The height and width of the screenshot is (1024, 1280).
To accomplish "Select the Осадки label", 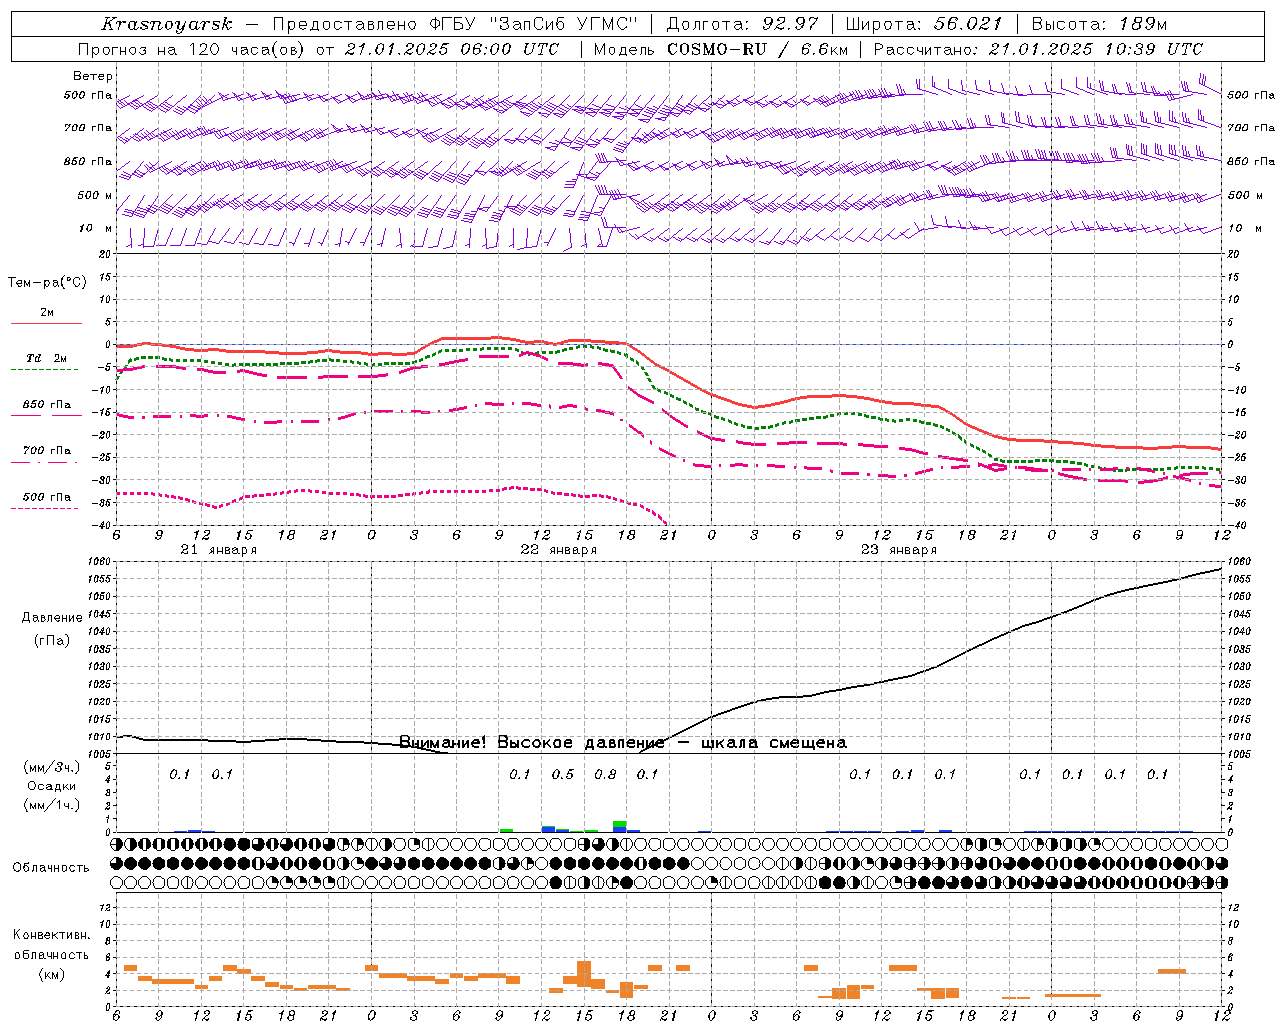I will [51, 786].
